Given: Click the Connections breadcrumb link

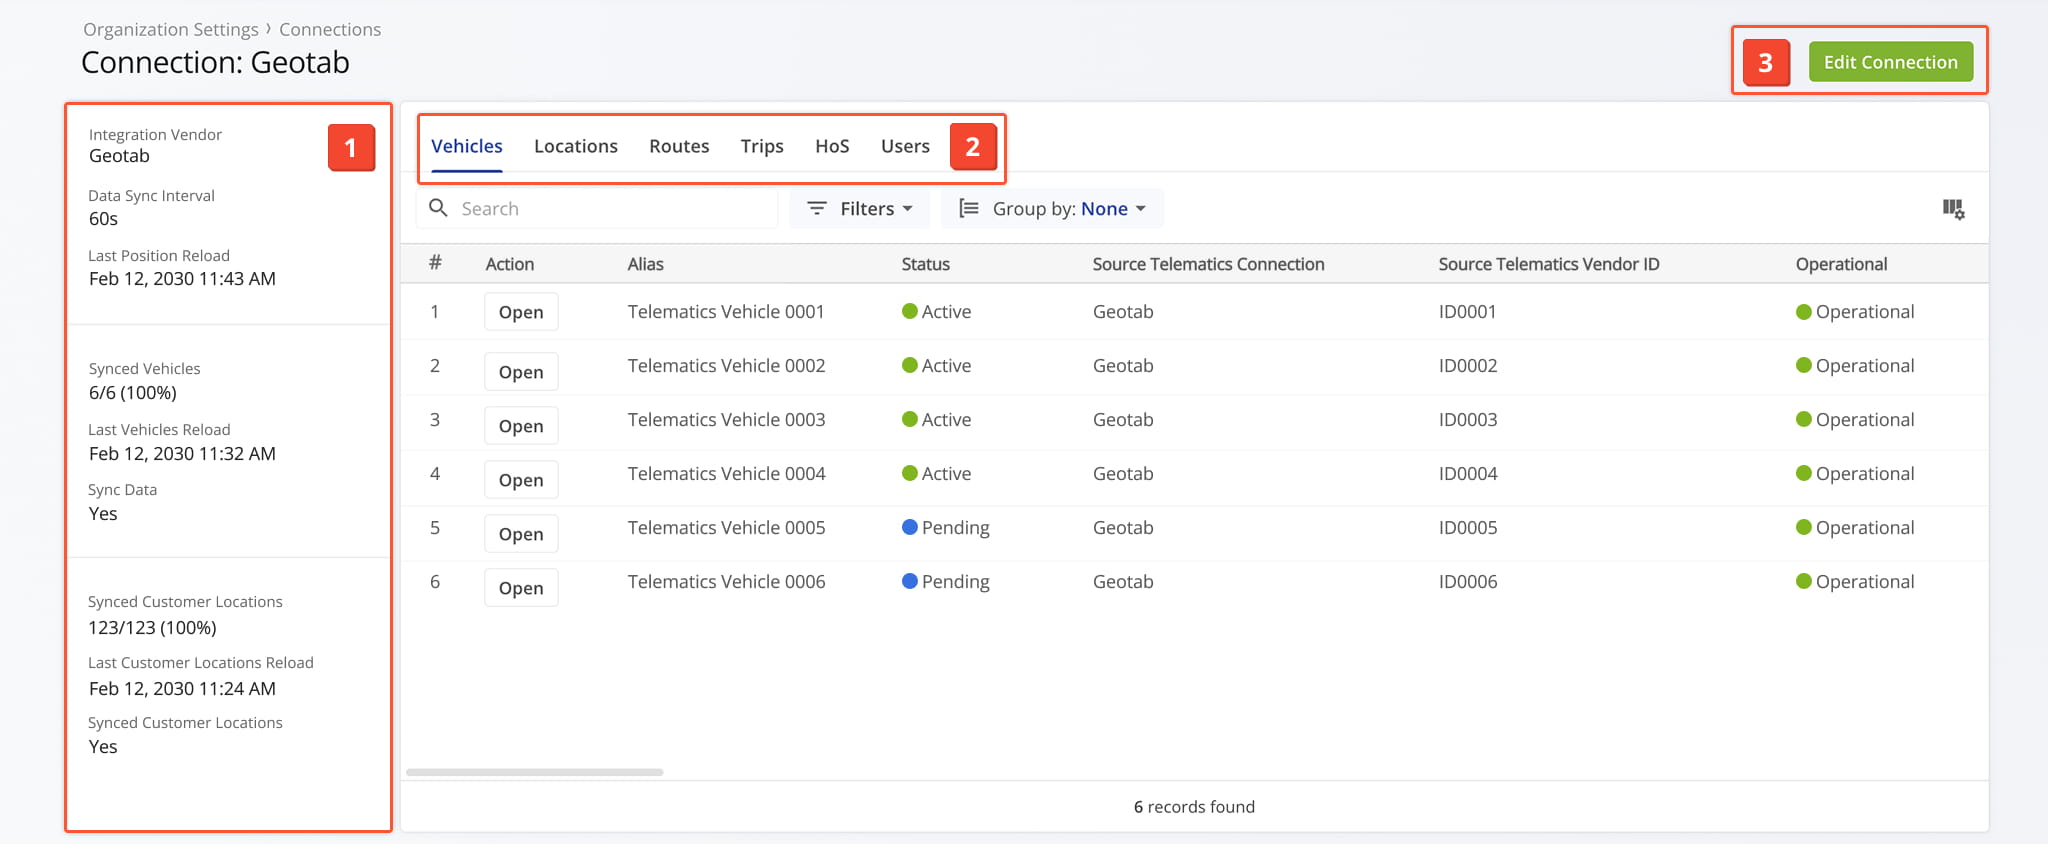Looking at the screenshot, I should 330,30.
